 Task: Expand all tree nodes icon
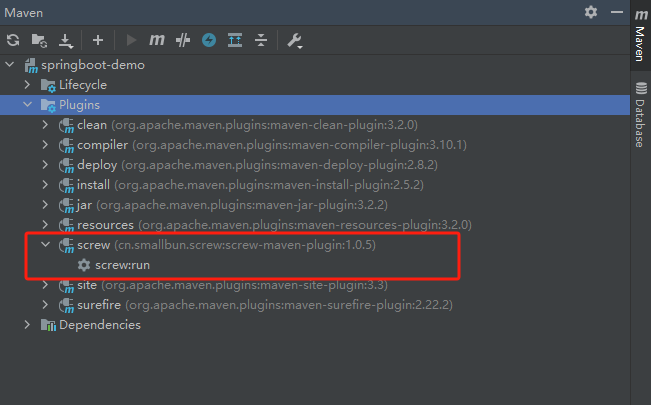click(235, 40)
